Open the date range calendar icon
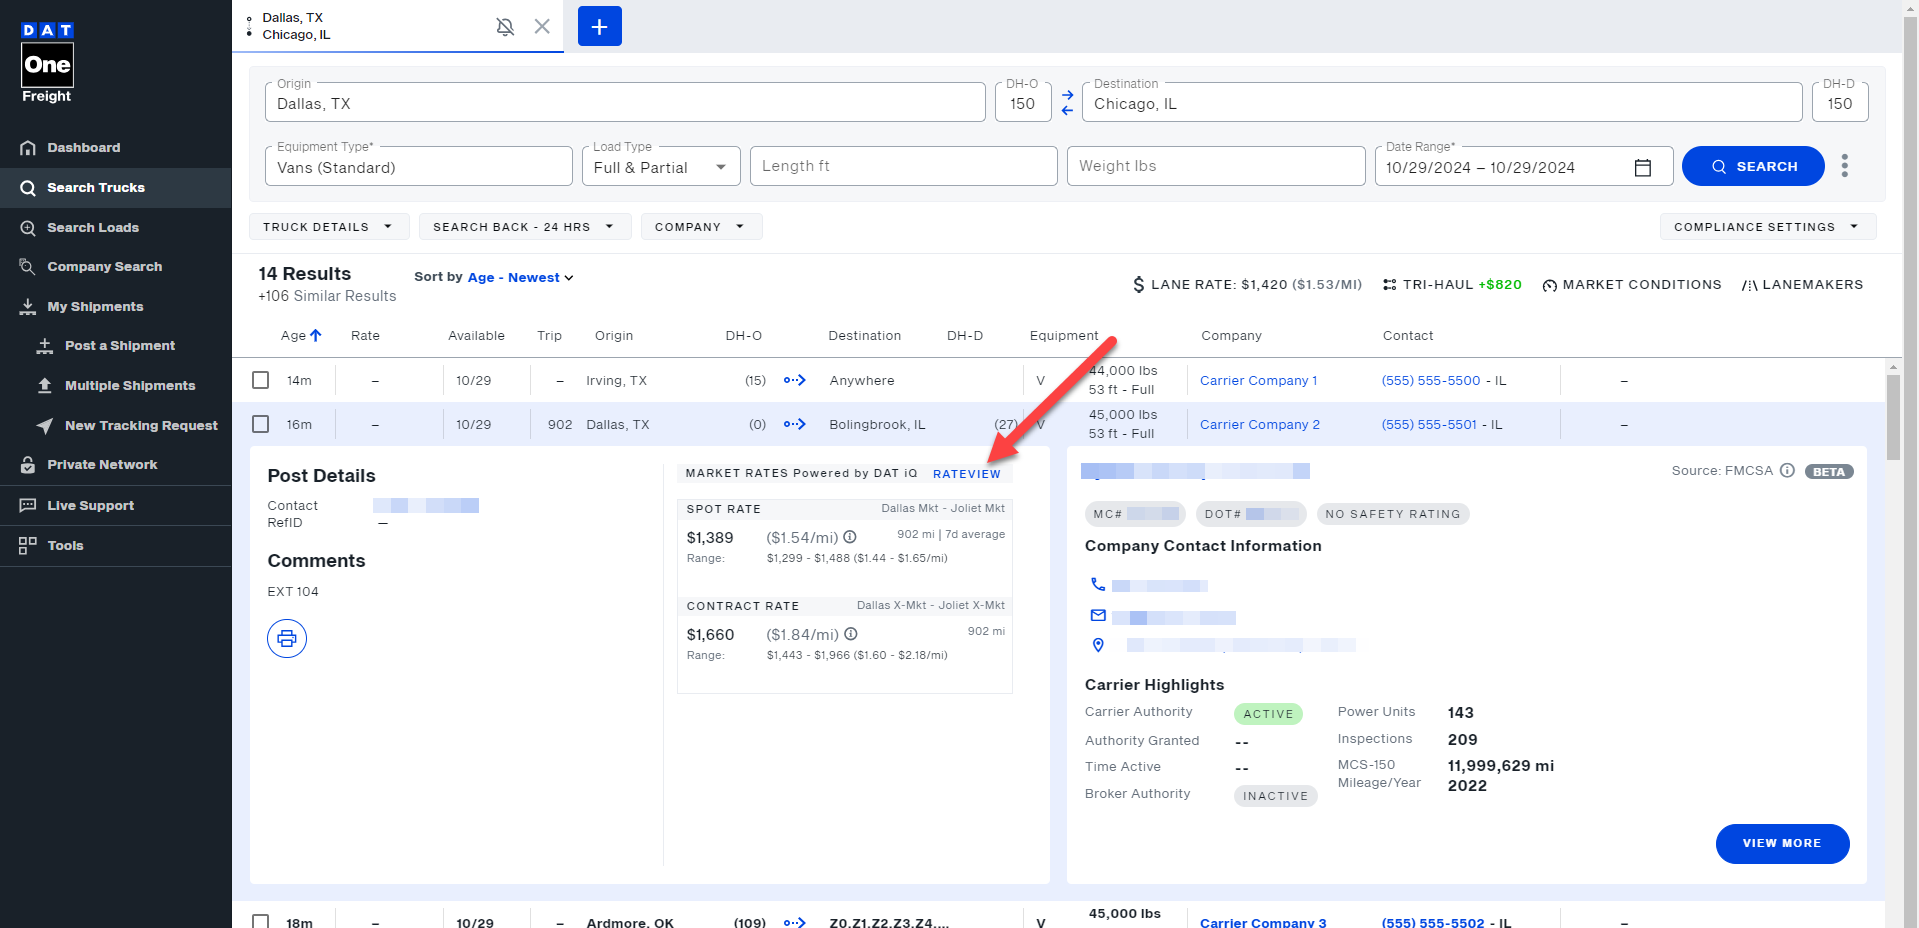Screen dimensions: 1919x928 [x=1643, y=167]
